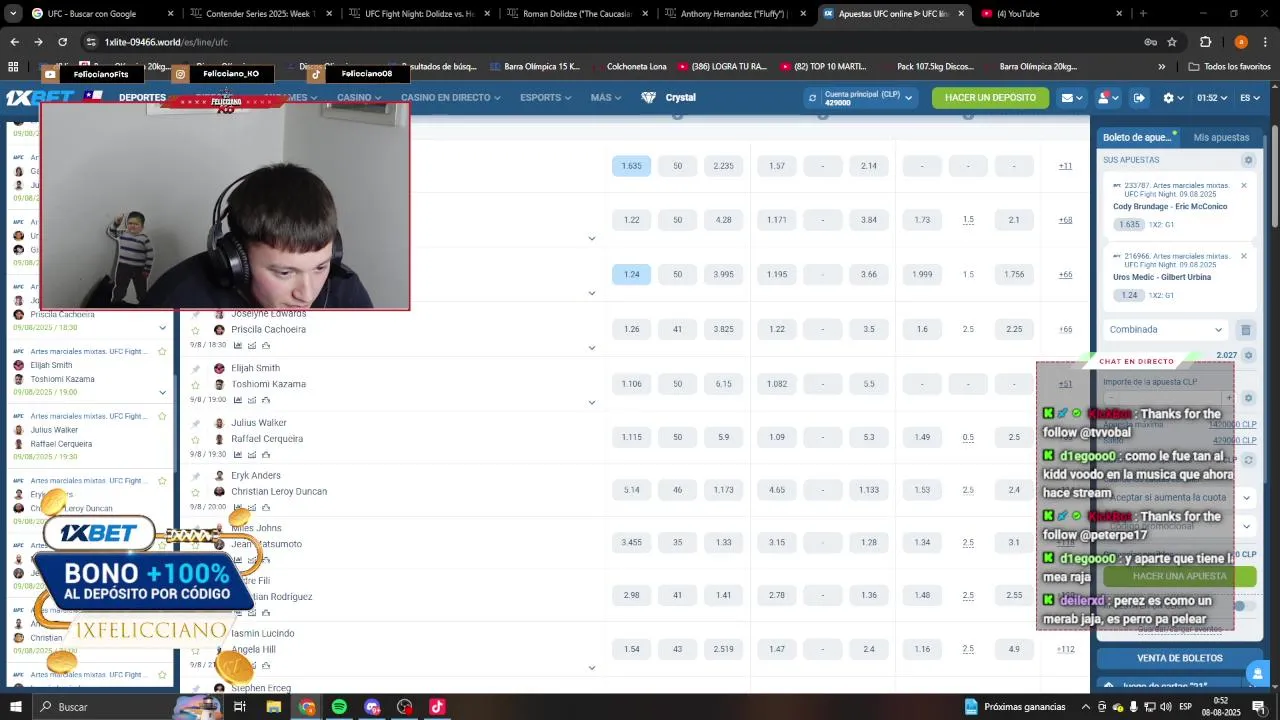This screenshot has width=1280, height=720.
Task: Collapse Priscila Cachoeira sidebar event
Action: tap(162, 327)
